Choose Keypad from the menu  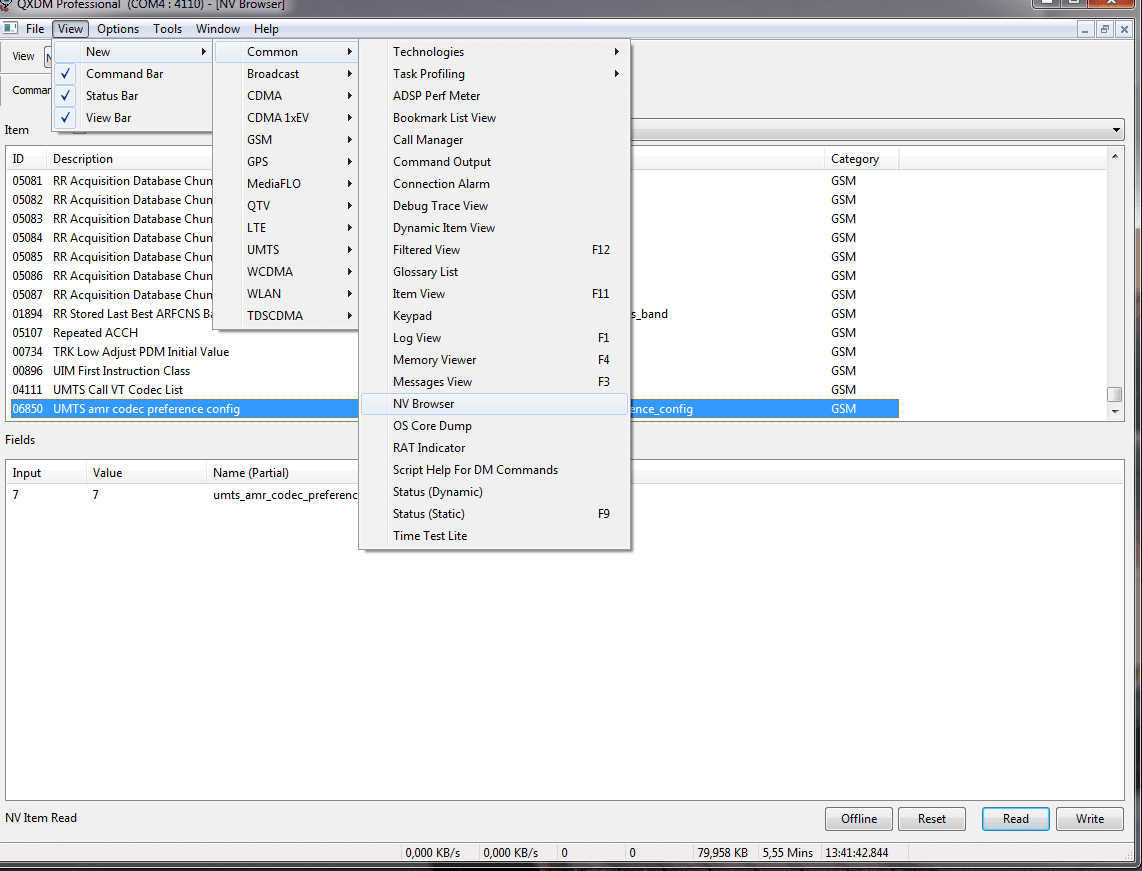point(495,315)
